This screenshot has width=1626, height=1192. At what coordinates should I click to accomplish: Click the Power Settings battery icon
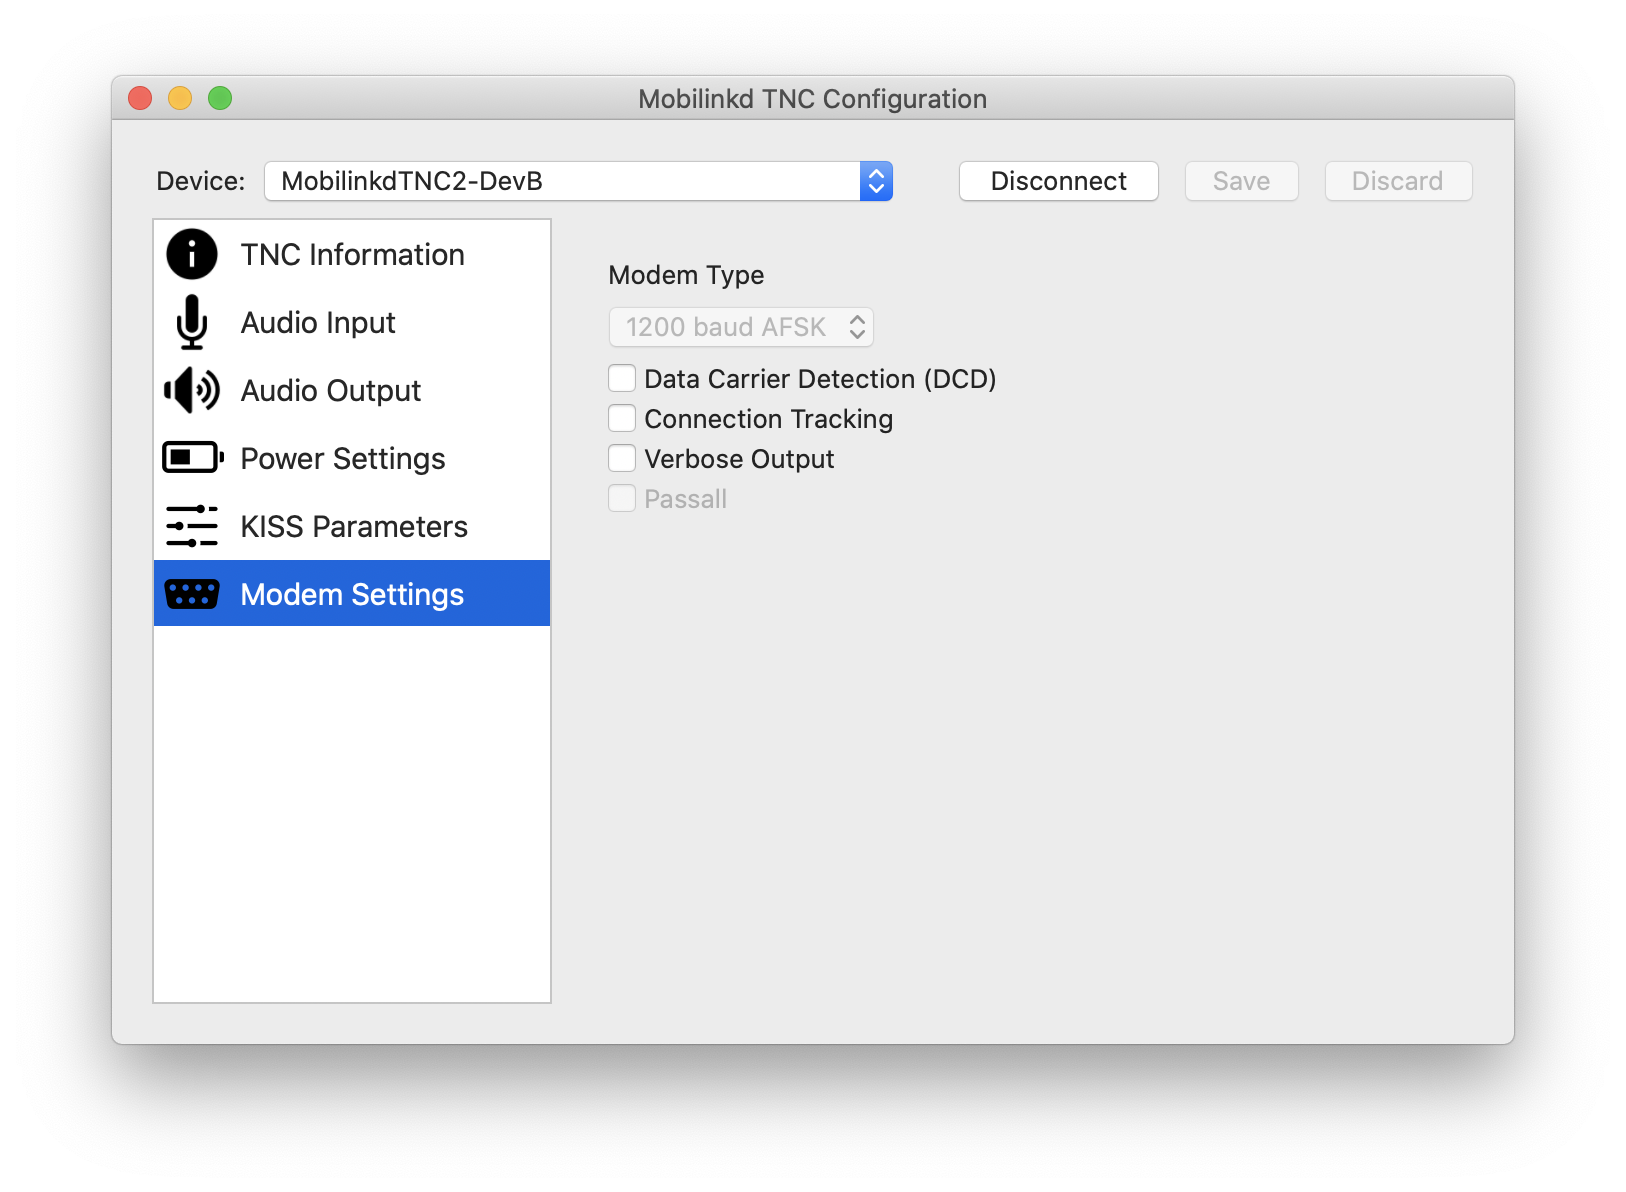pyautogui.click(x=193, y=458)
